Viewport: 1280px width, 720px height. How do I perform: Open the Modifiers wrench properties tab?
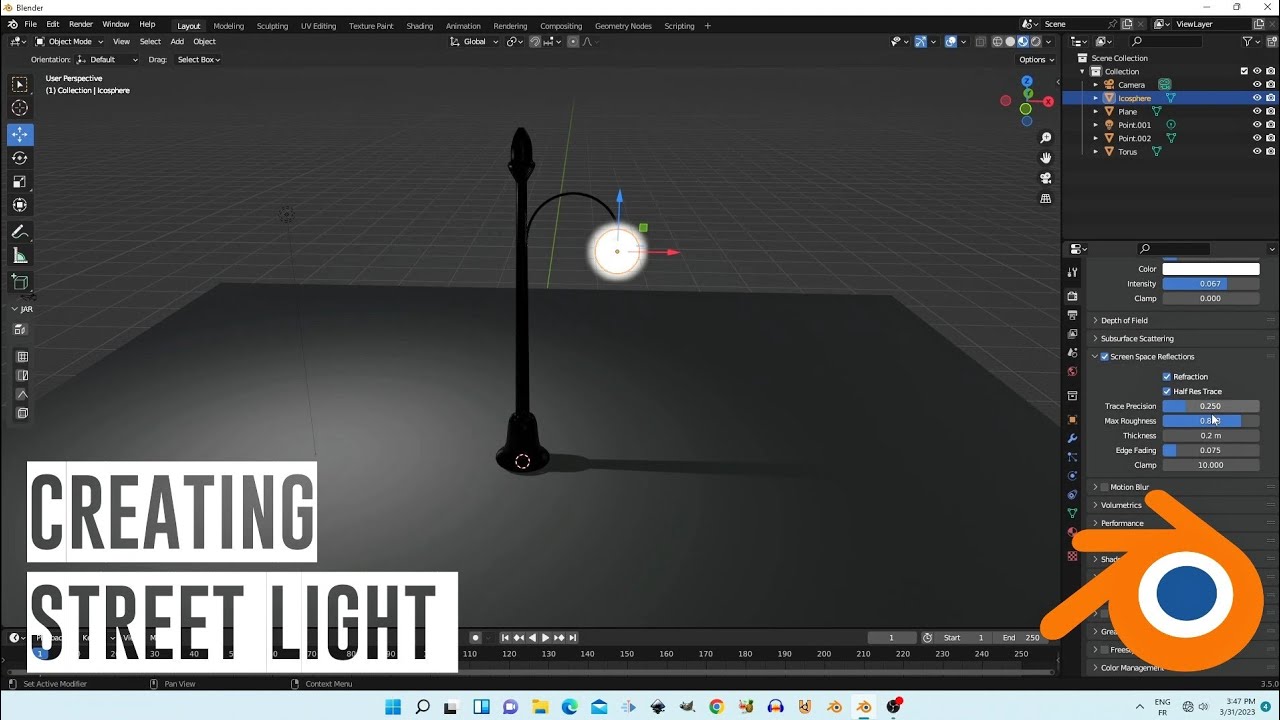coord(1072,439)
